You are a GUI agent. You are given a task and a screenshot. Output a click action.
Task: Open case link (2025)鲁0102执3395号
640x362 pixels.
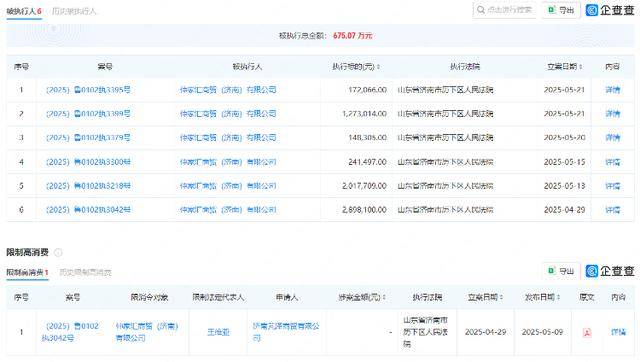click(88, 90)
